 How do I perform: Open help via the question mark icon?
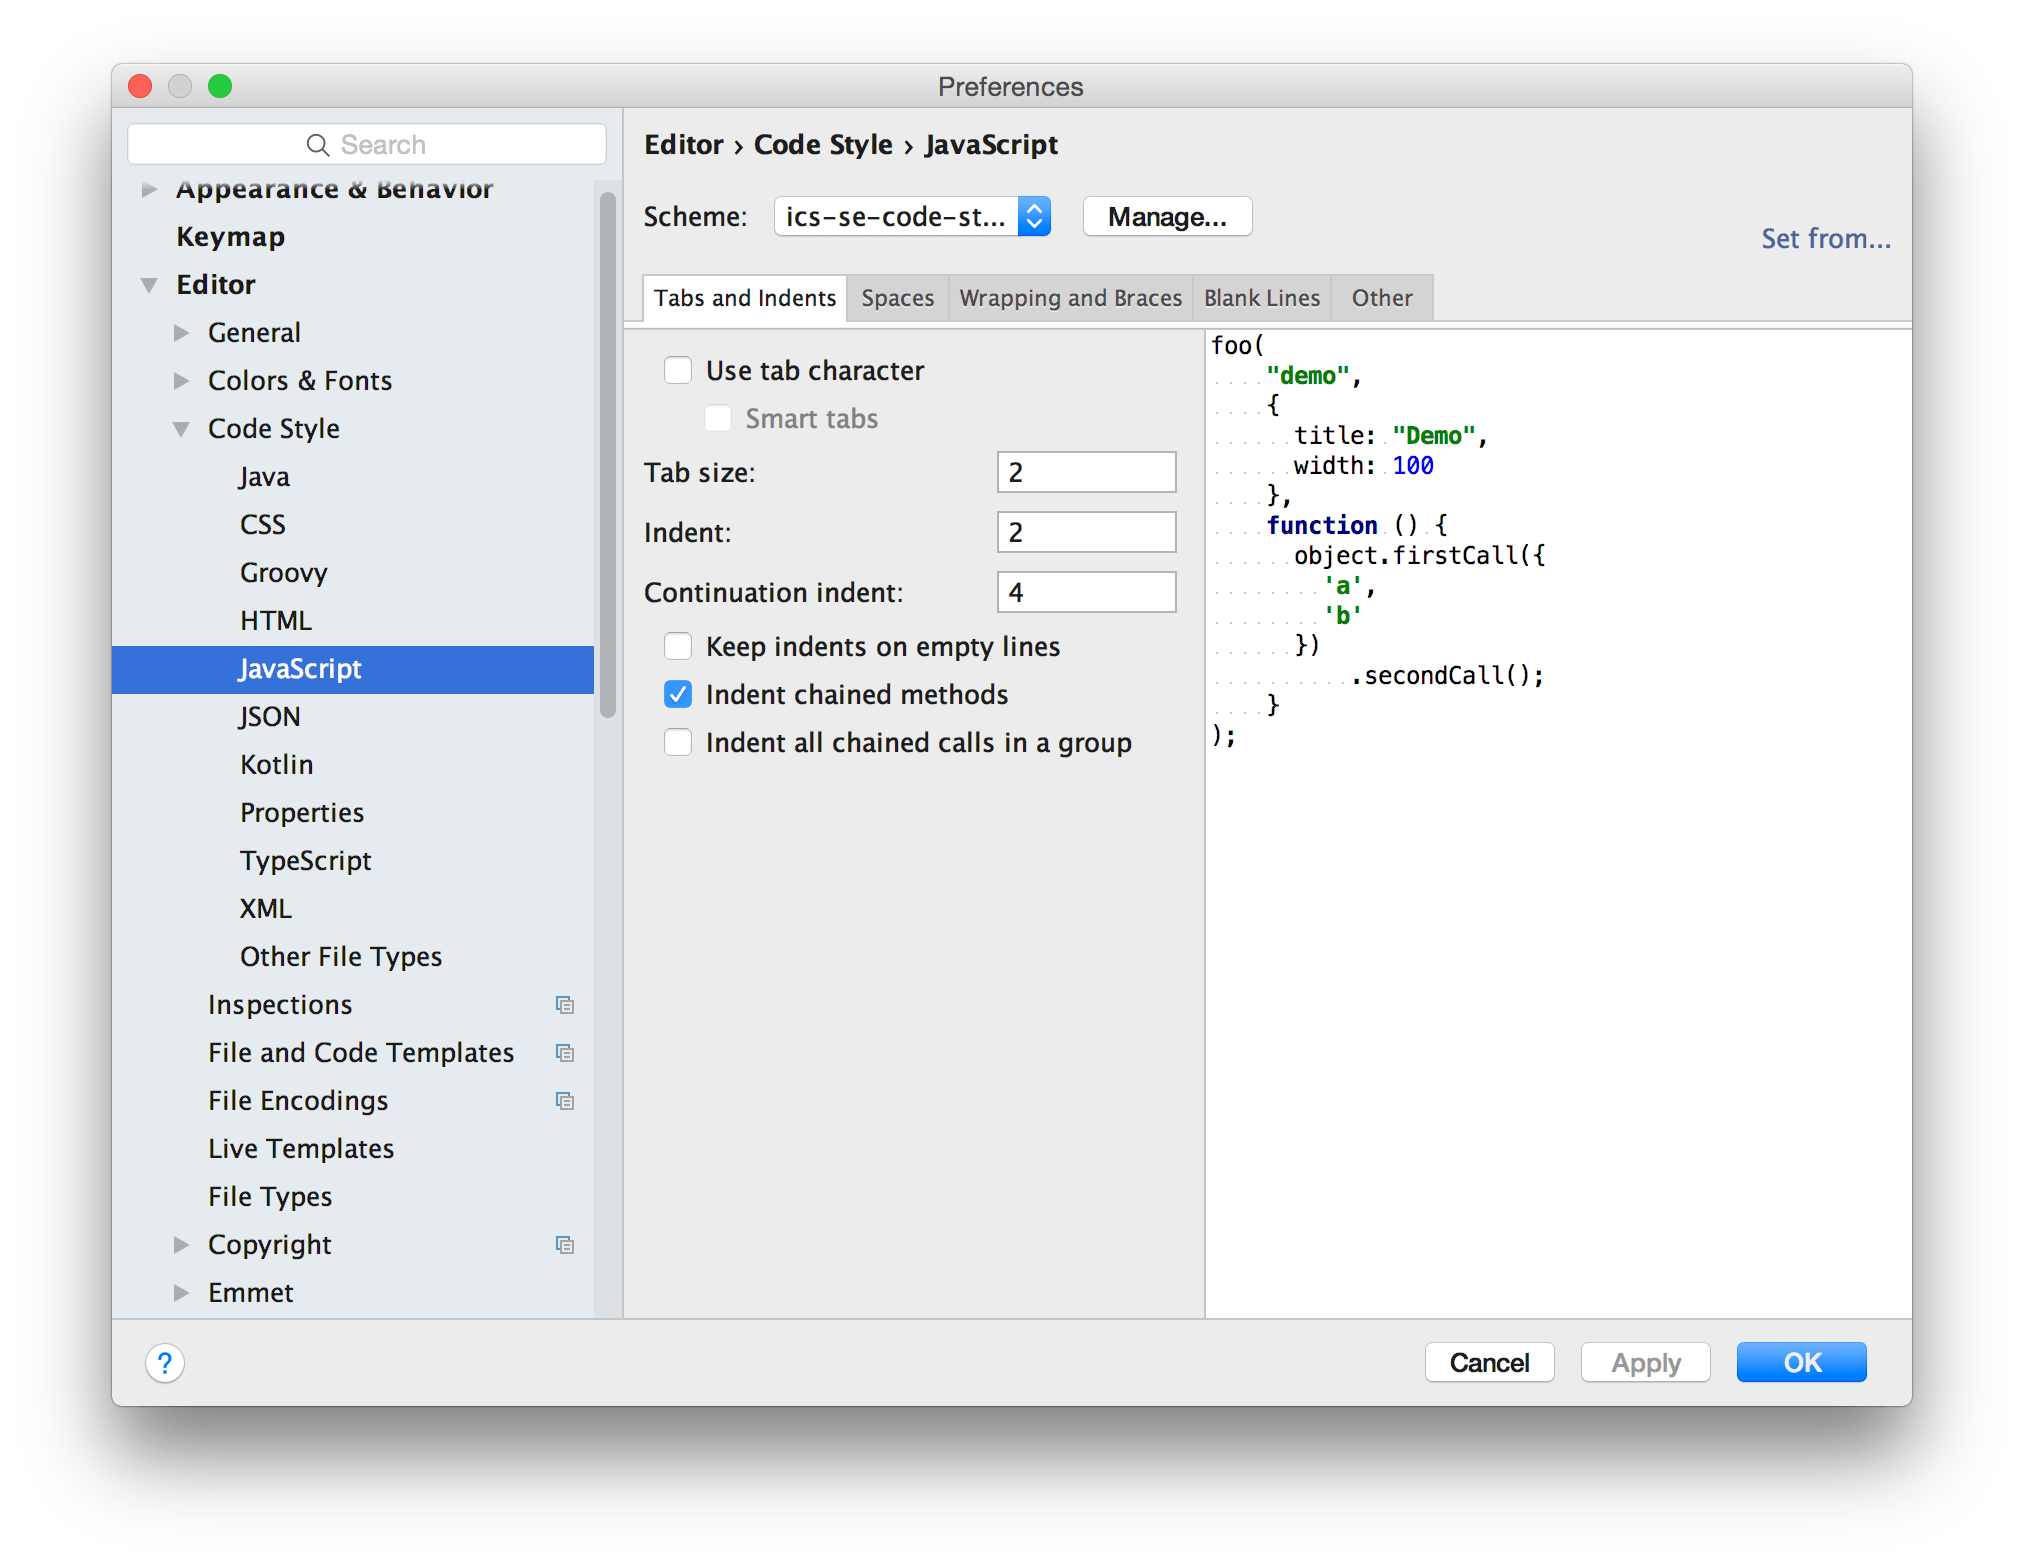tap(165, 1362)
